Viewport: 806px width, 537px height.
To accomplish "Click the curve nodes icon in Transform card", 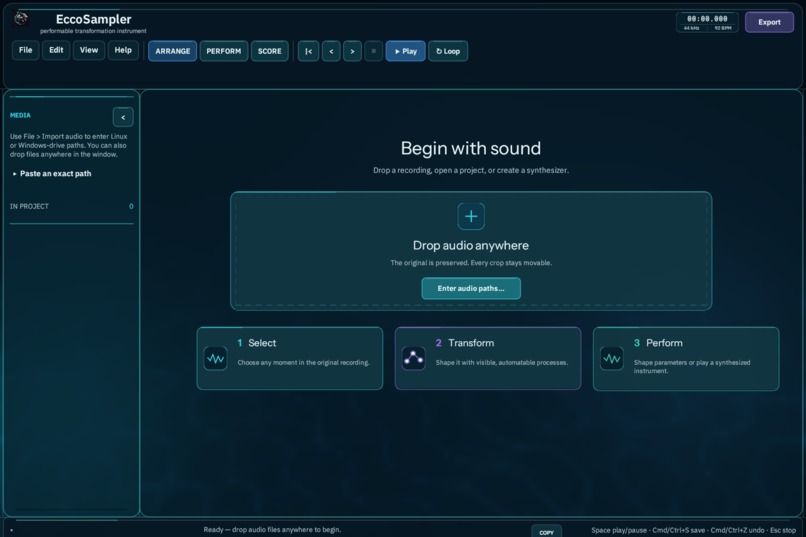I will [413, 359].
